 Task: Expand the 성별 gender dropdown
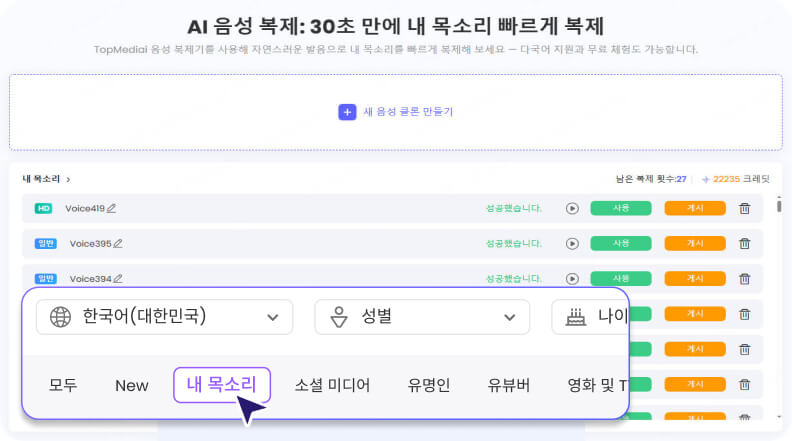422,317
